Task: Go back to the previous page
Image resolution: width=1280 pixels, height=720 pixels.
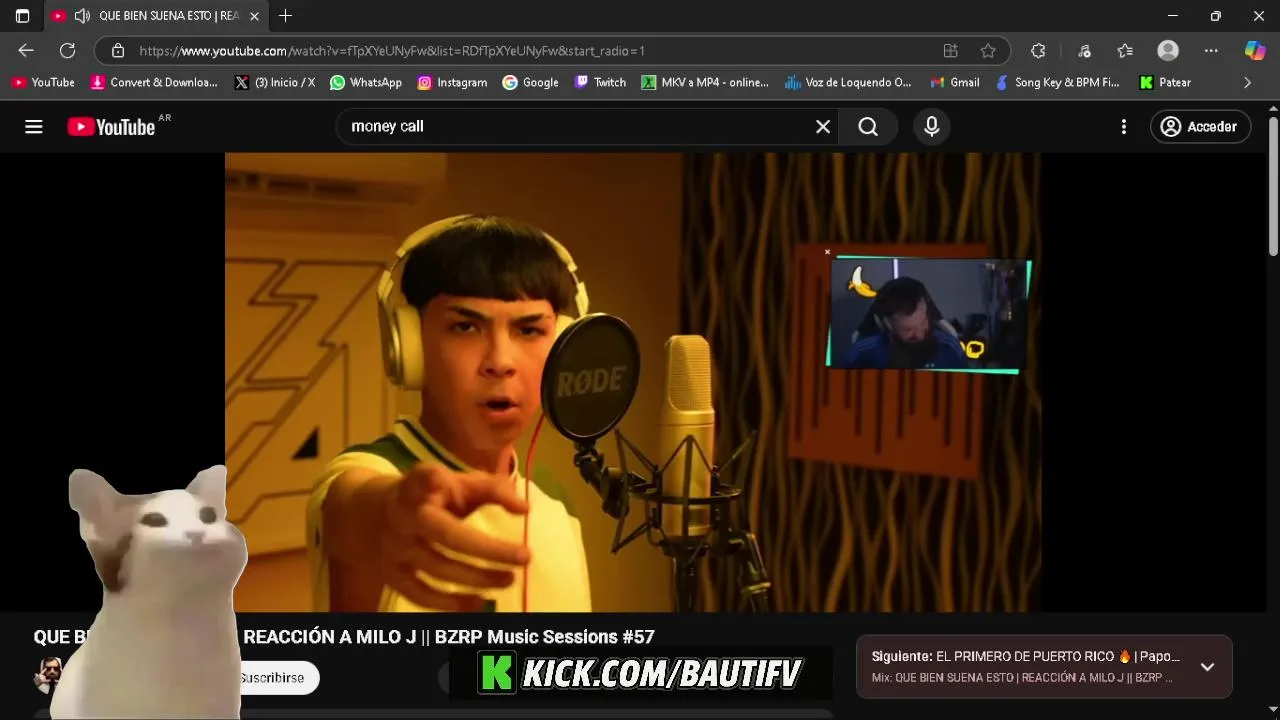Action: tap(26, 51)
